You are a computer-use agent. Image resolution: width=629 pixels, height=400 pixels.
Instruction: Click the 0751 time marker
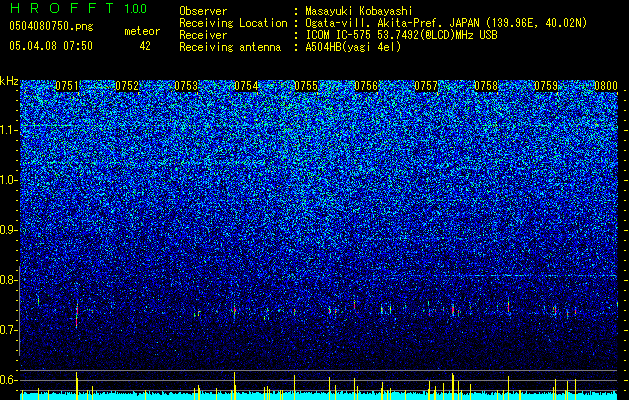(67, 86)
